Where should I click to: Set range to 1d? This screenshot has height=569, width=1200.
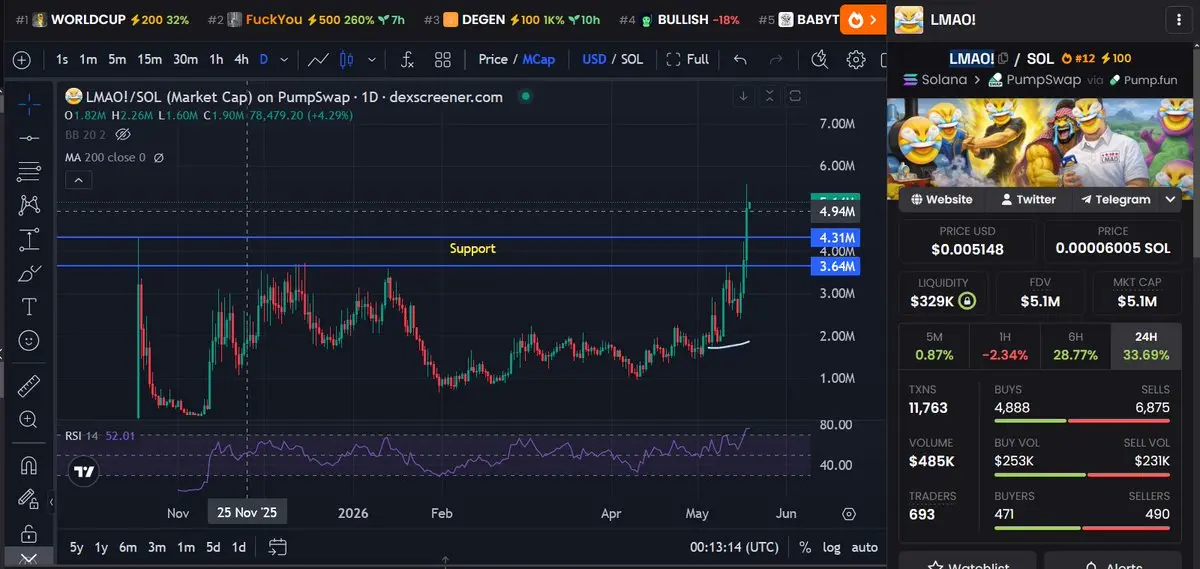click(x=239, y=547)
